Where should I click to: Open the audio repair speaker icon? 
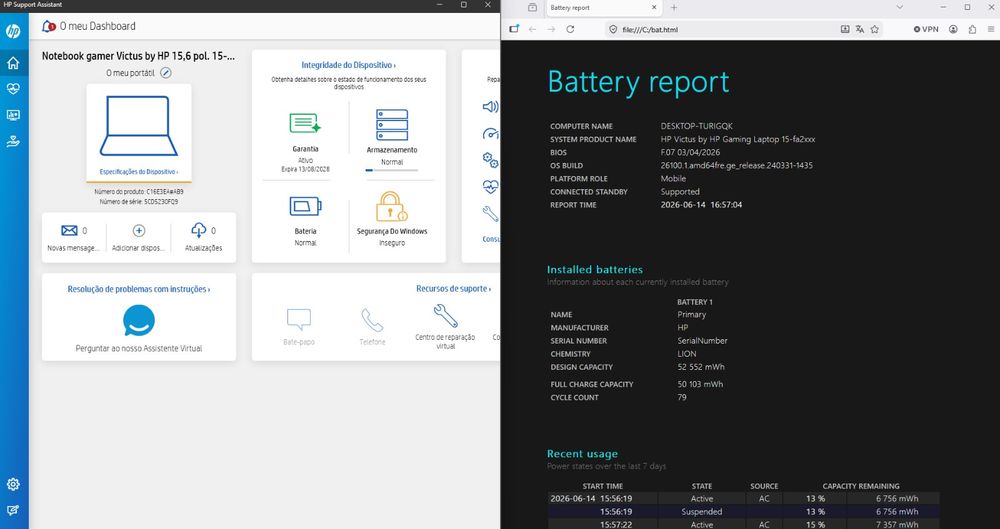(x=490, y=107)
